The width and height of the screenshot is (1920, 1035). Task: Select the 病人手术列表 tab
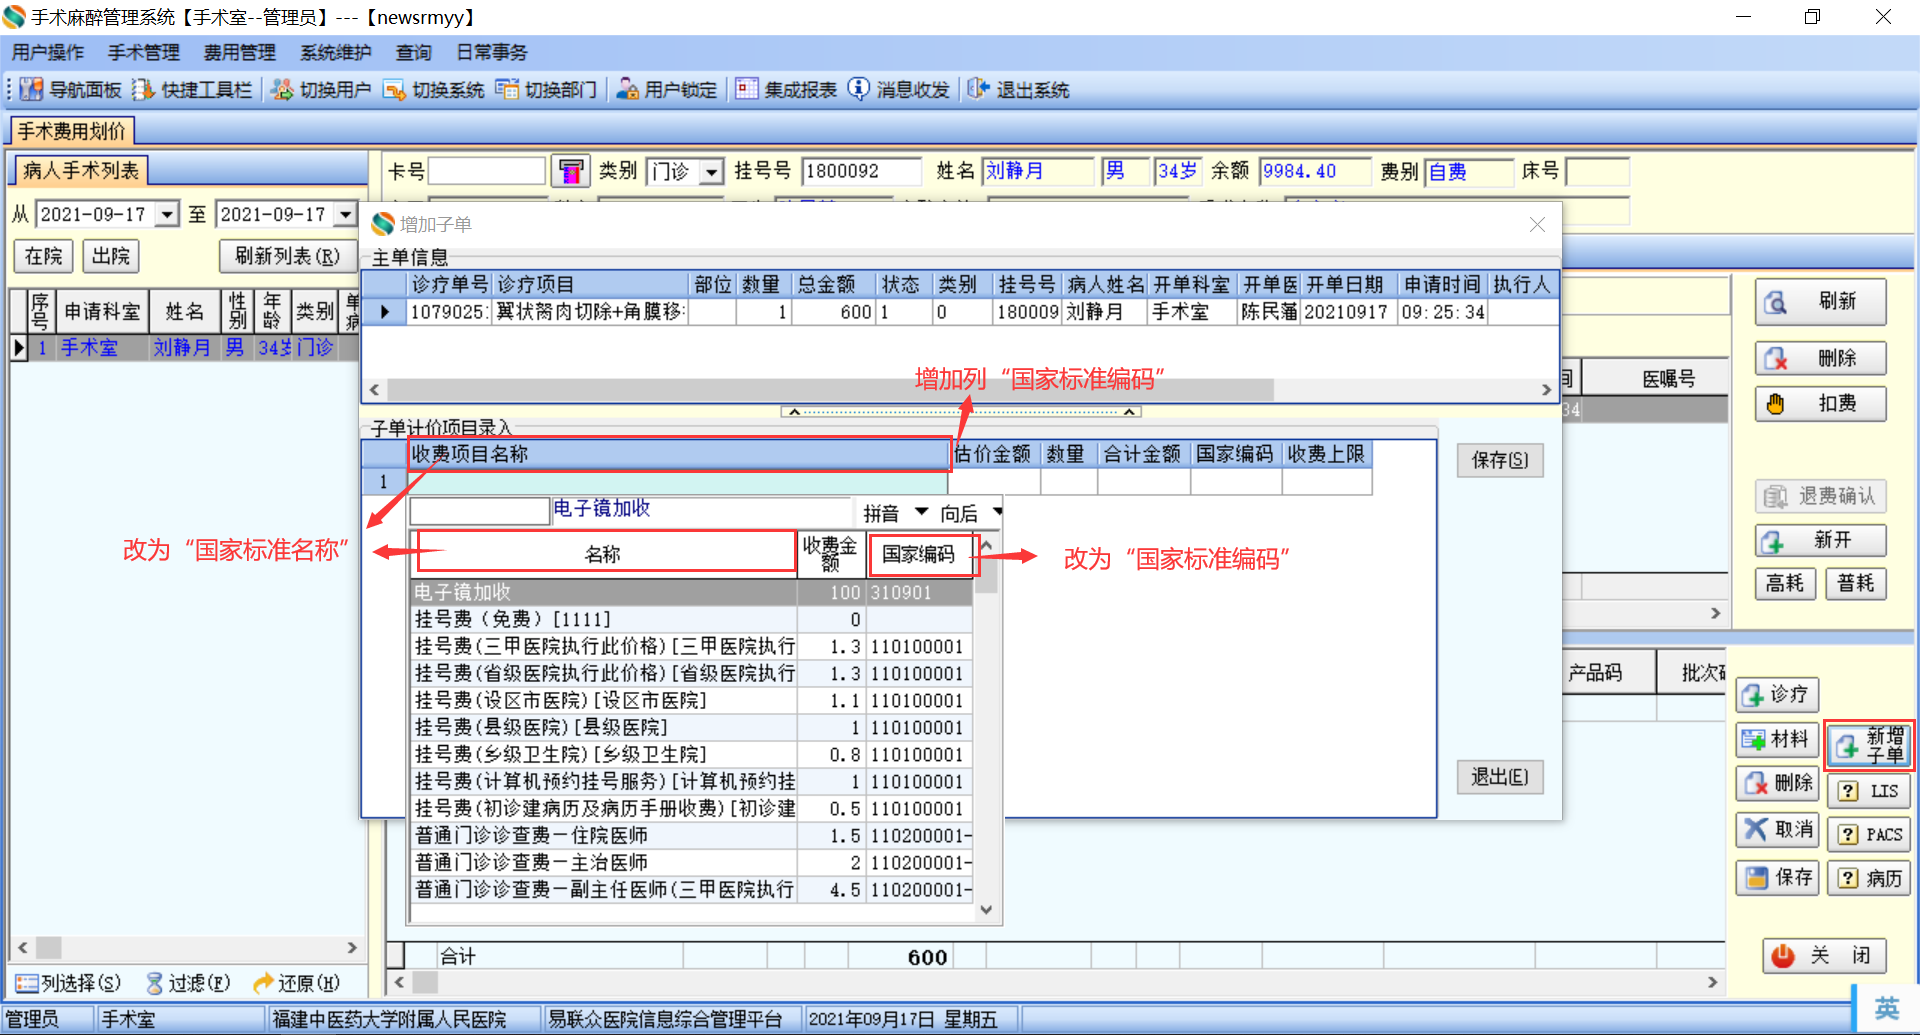click(81, 171)
